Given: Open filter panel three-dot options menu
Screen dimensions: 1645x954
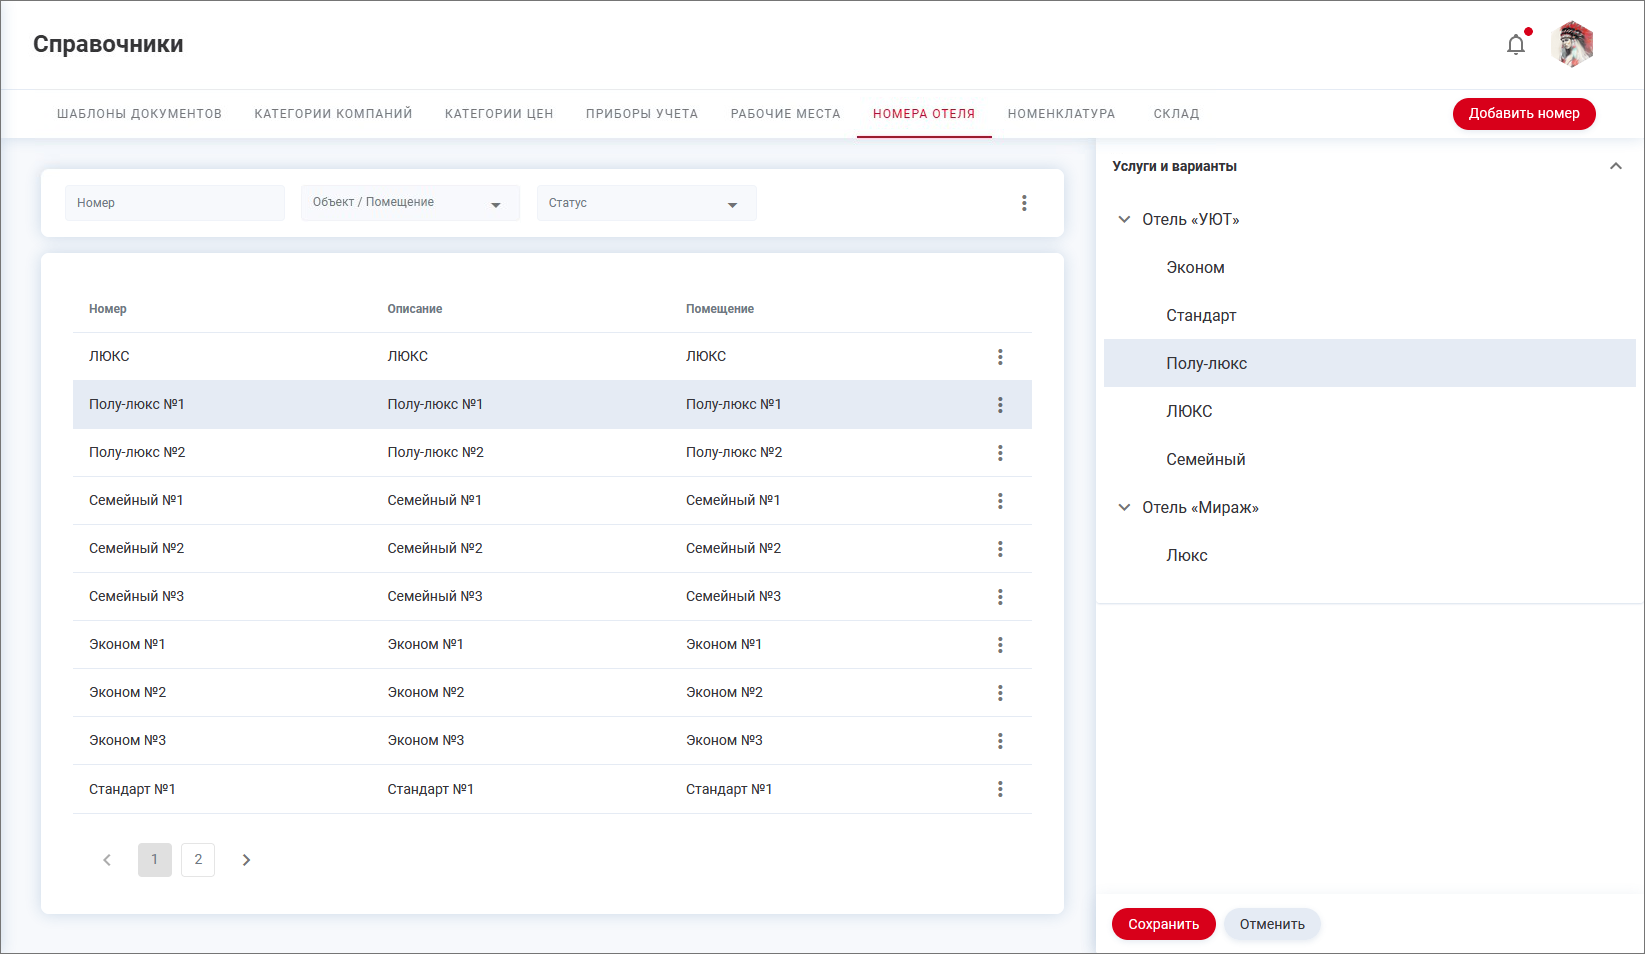Looking at the screenshot, I should coord(1024,203).
